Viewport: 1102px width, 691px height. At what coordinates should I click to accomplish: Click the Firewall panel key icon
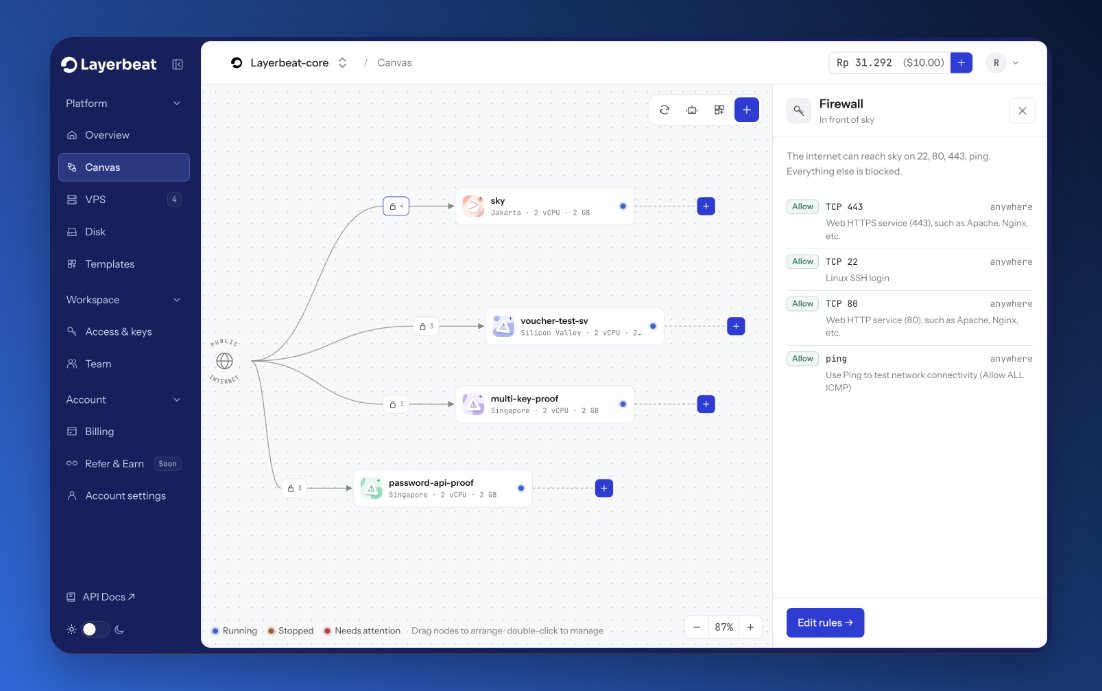(x=798, y=110)
